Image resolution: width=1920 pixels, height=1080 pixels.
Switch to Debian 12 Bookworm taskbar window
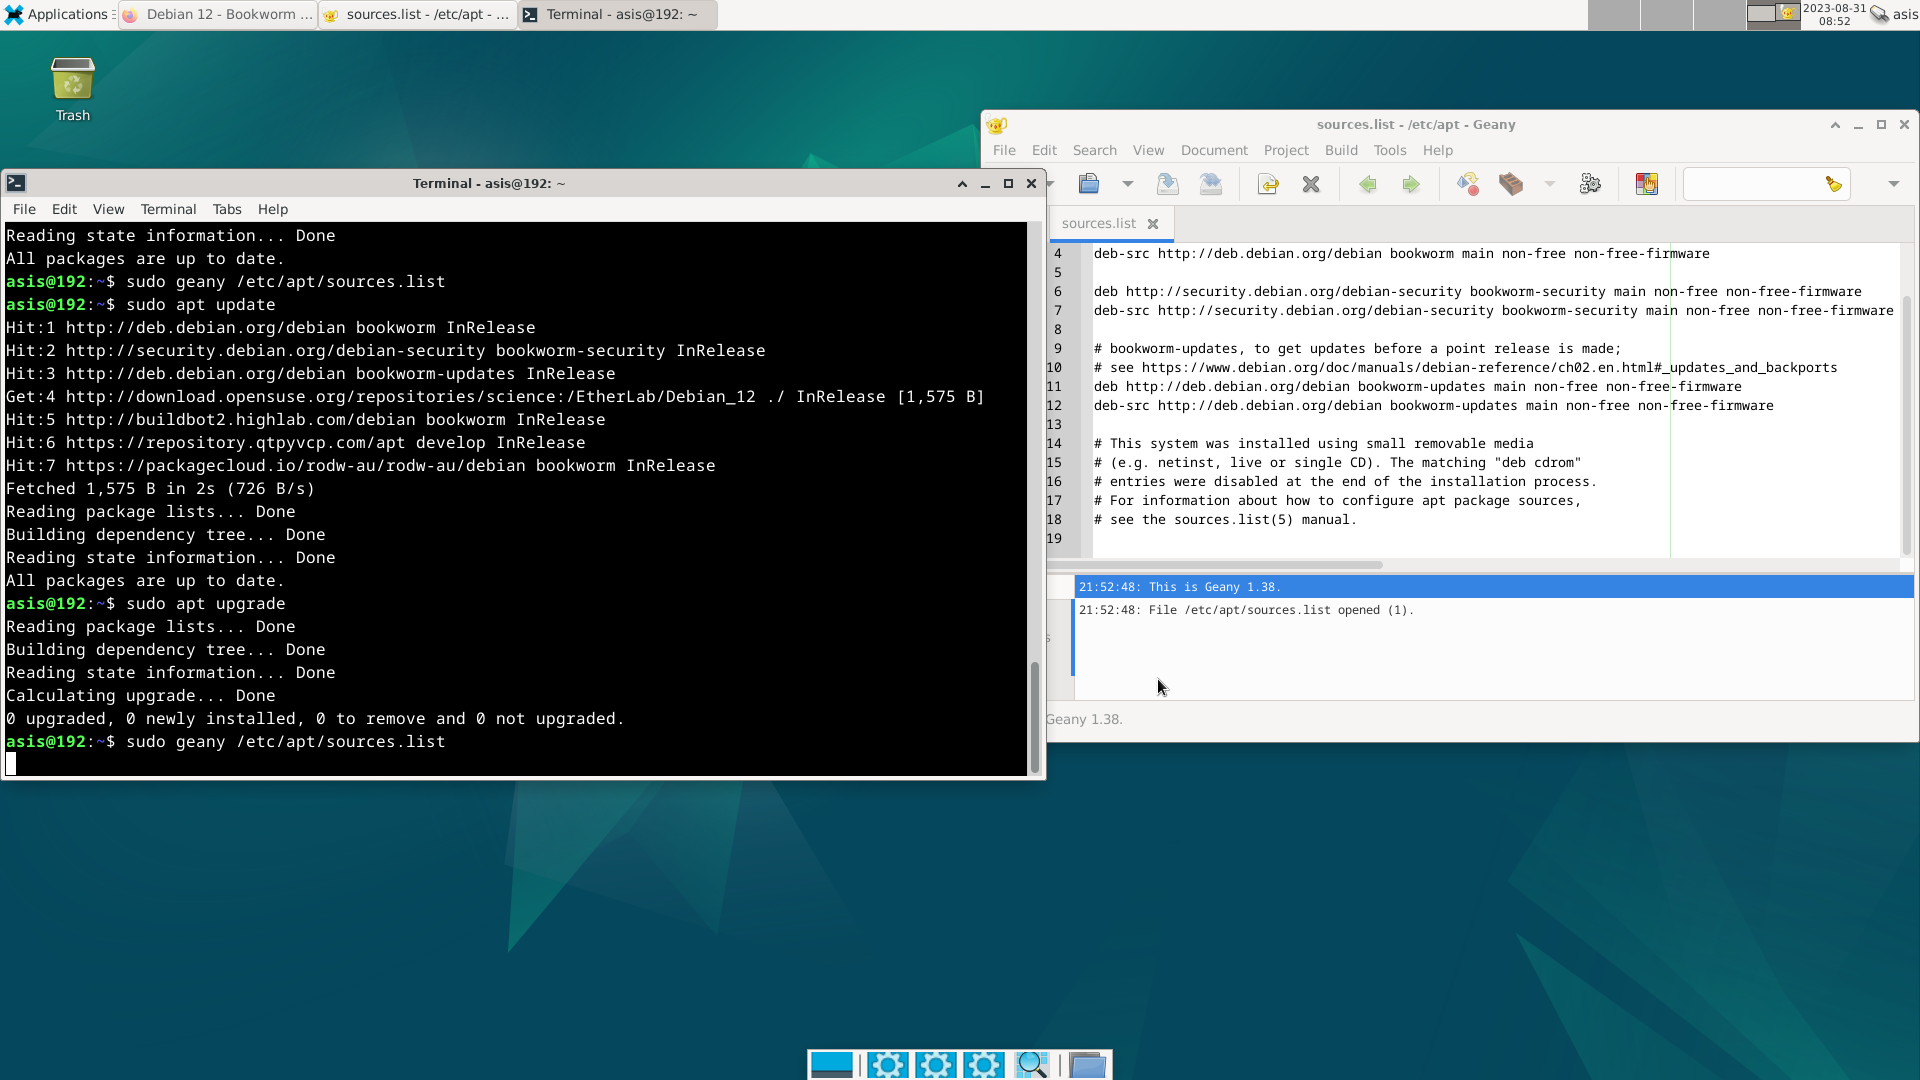[218, 15]
